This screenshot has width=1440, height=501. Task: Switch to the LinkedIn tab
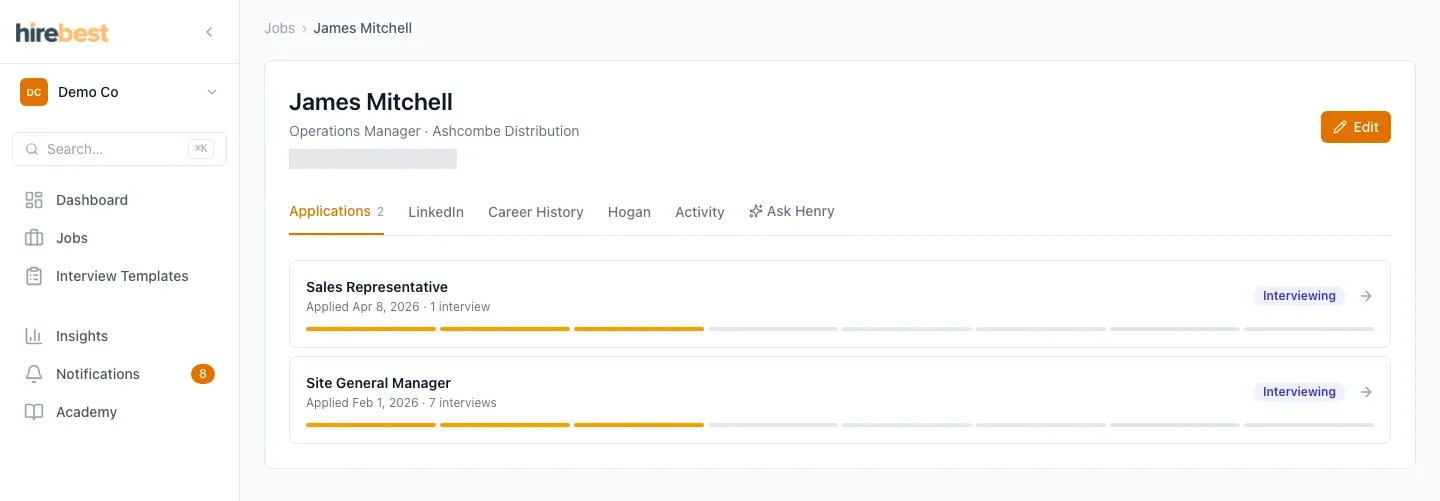click(436, 212)
